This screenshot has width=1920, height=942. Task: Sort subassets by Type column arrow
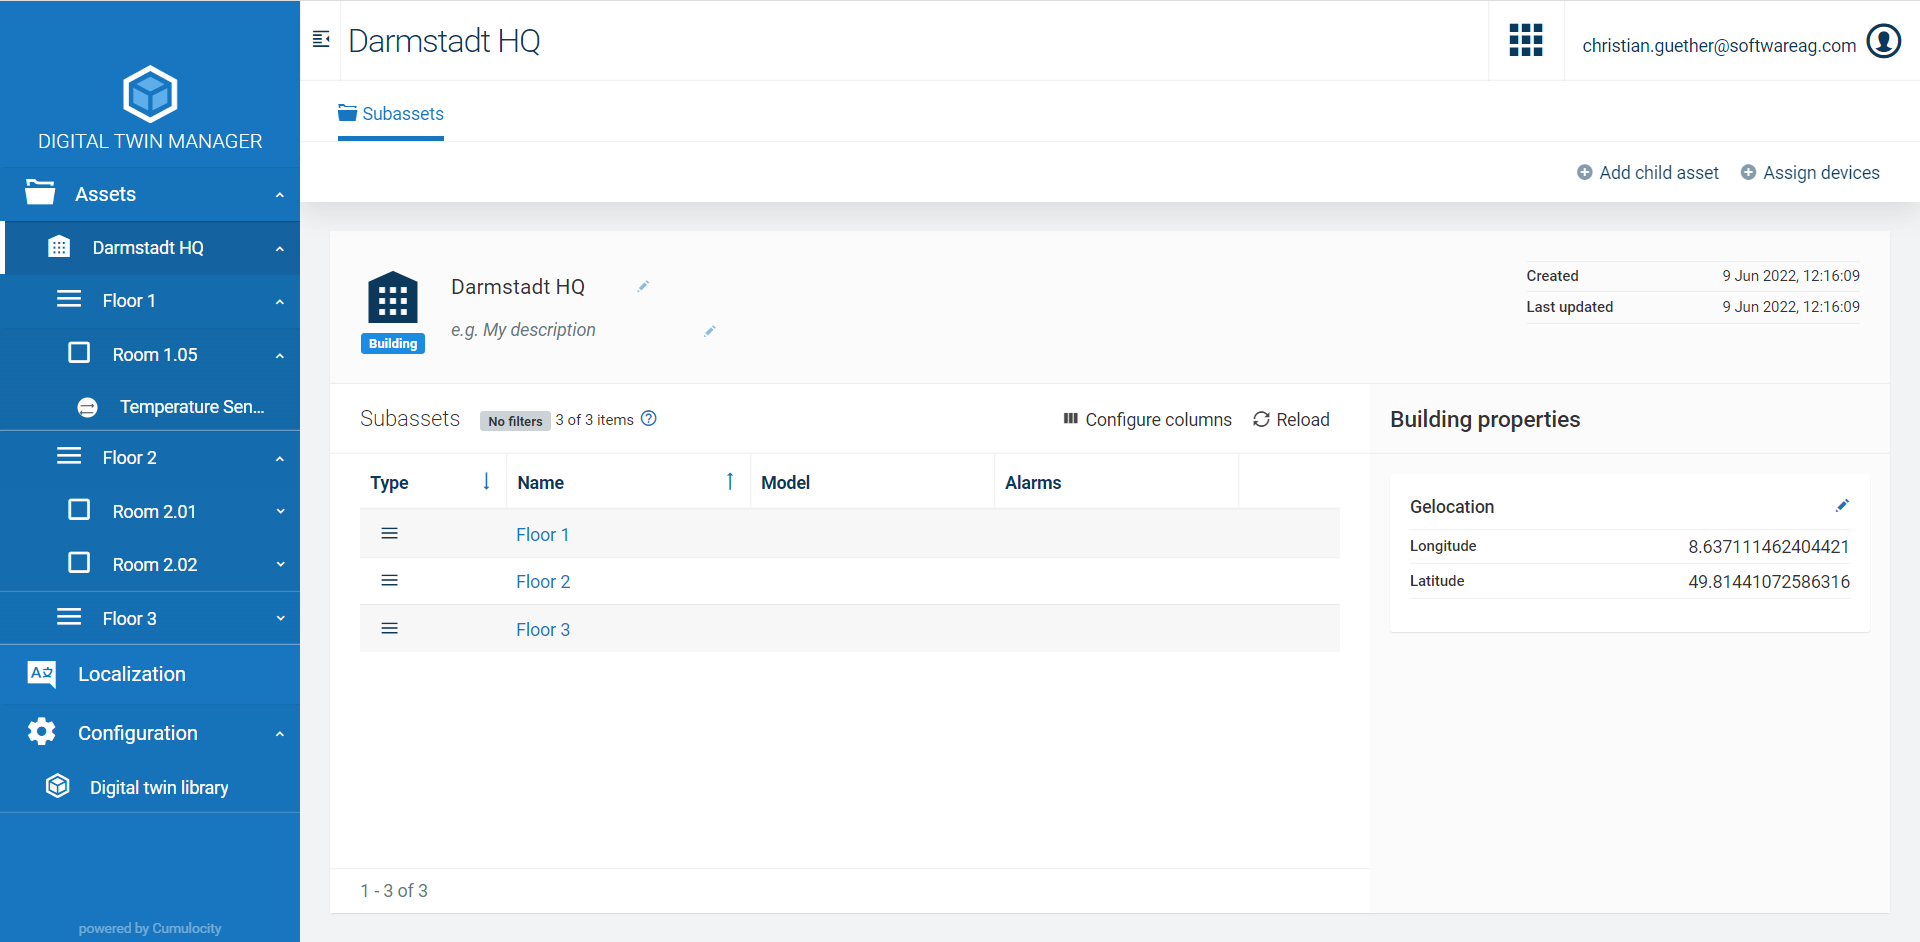486,482
